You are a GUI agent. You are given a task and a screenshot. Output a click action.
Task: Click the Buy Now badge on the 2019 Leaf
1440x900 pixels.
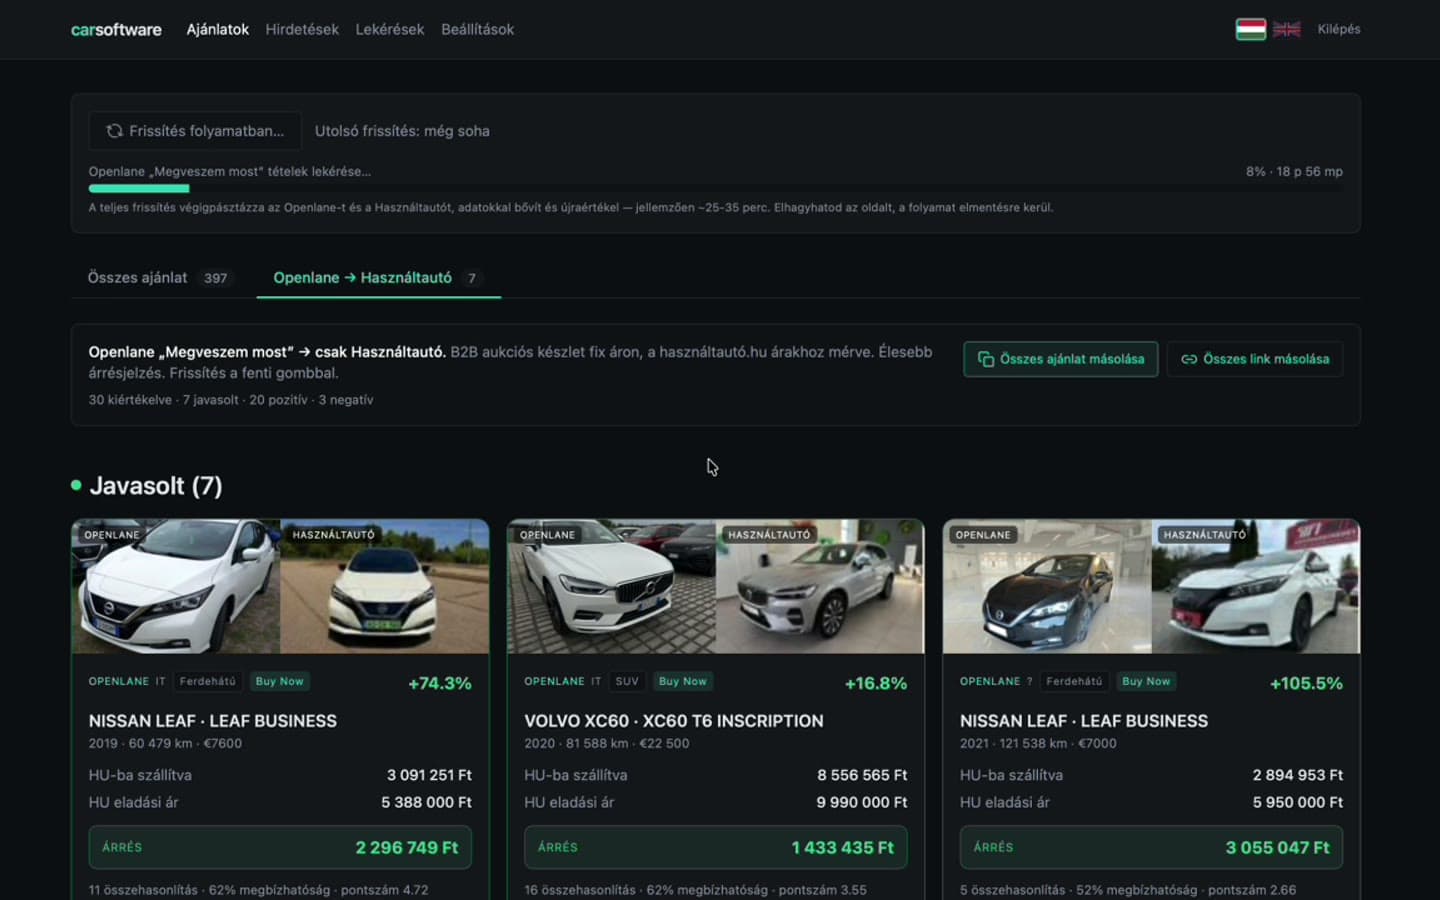coord(279,681)
